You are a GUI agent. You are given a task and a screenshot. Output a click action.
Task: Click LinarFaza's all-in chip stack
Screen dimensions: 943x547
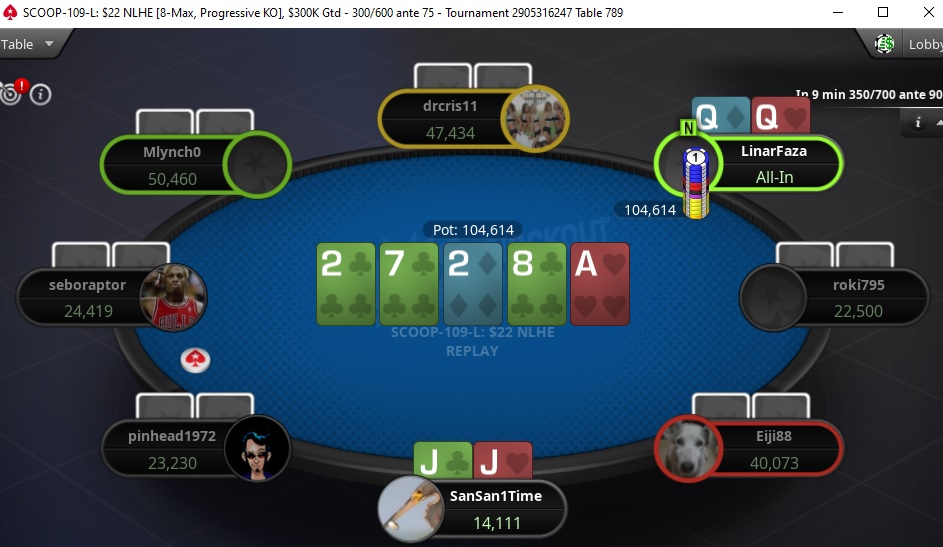[x=696, y=183]
